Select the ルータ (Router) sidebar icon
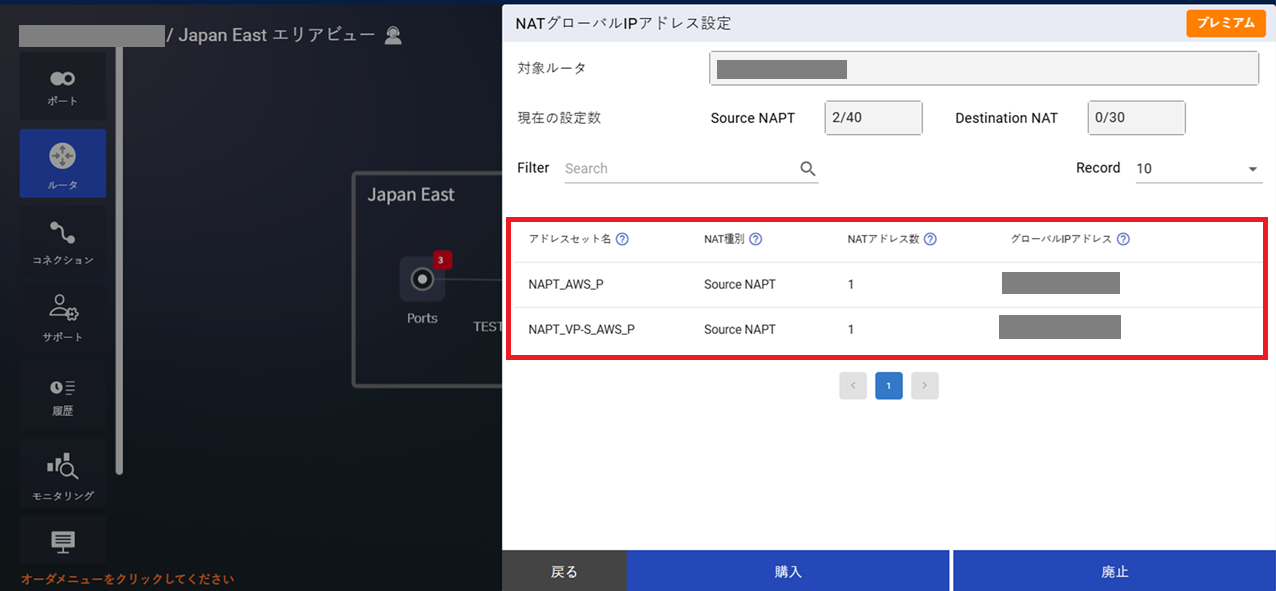The height and width of the screenshot is (591, 1276). click(x=62, y=163)
